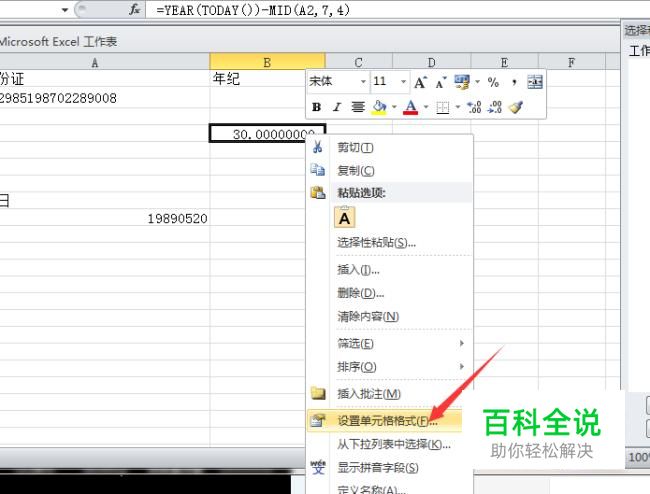Click the paste option A icon
This screenshot has height=494, width=650.
[344, 218]
